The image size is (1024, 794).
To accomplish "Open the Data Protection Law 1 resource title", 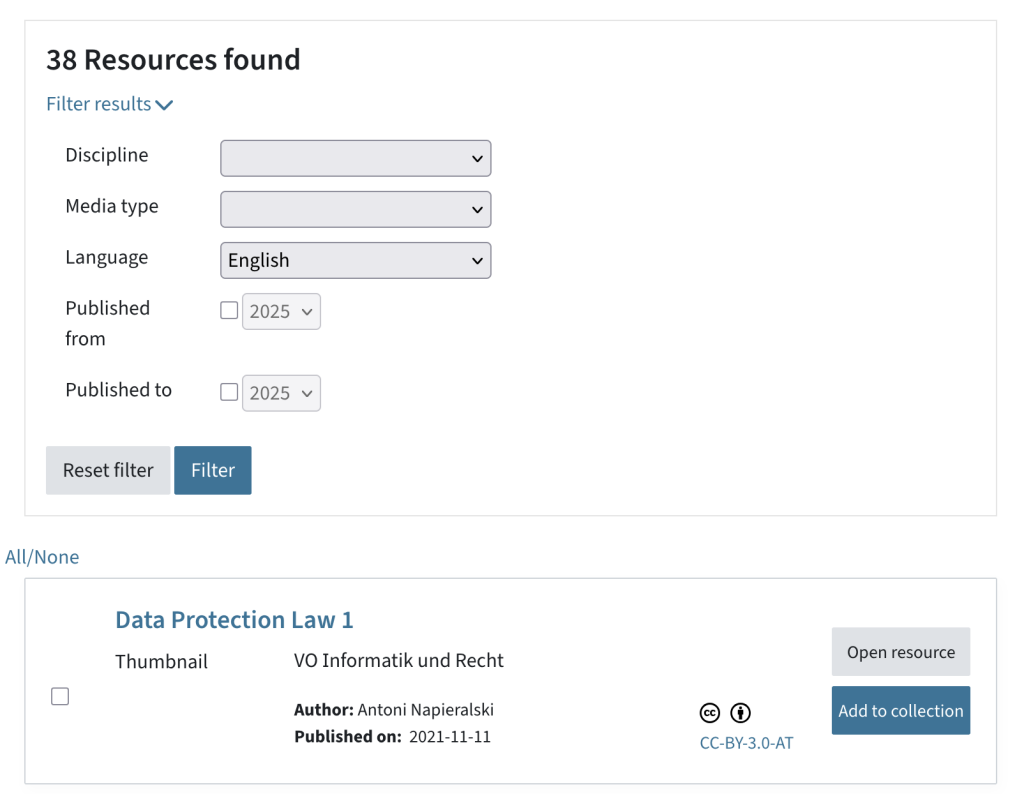I will pos(234,620).
